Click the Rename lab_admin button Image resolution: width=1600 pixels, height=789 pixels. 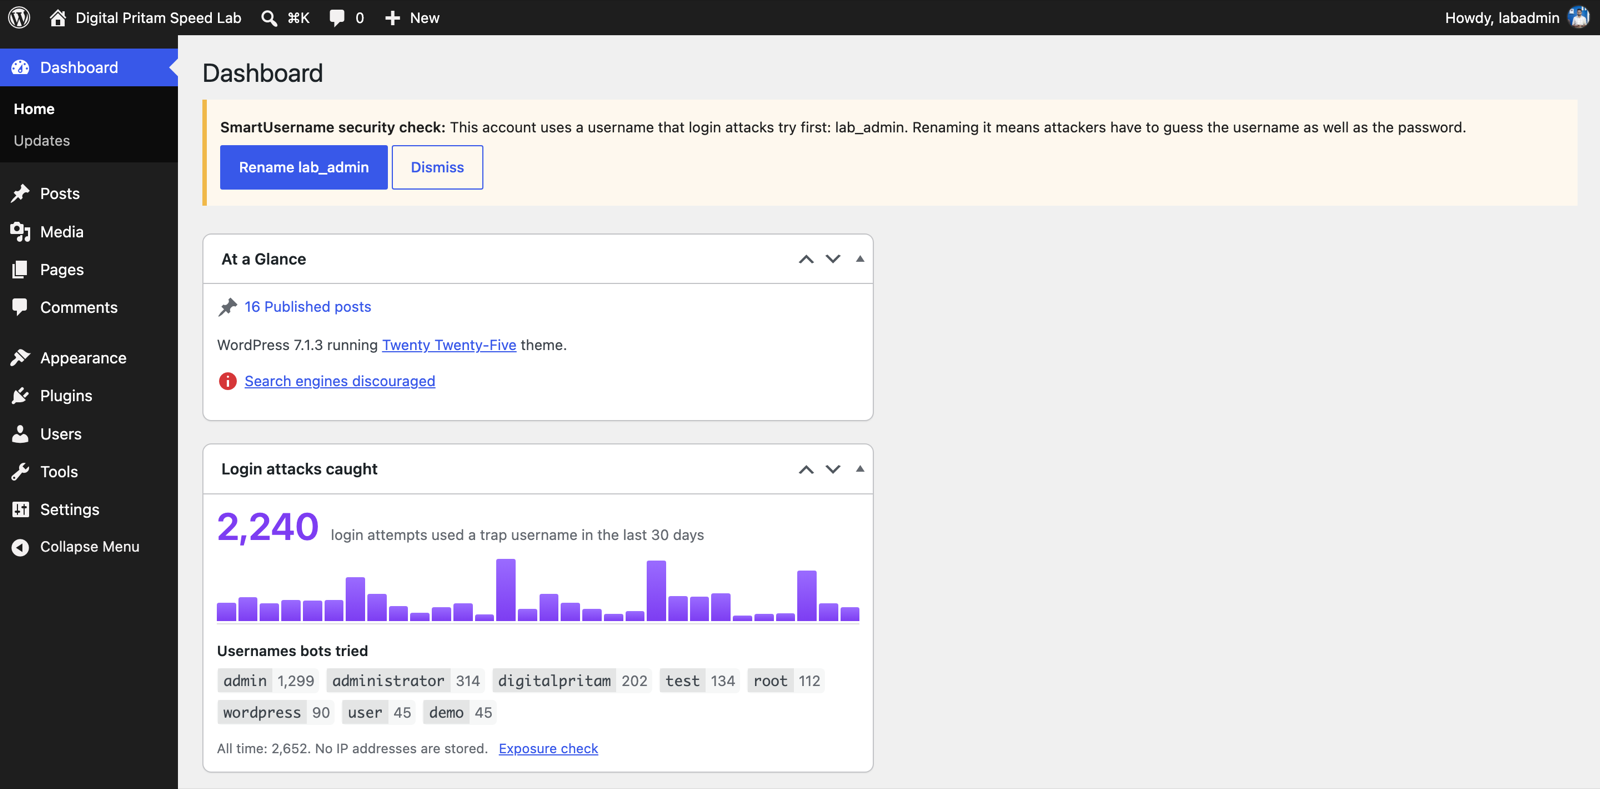[304, 167]
